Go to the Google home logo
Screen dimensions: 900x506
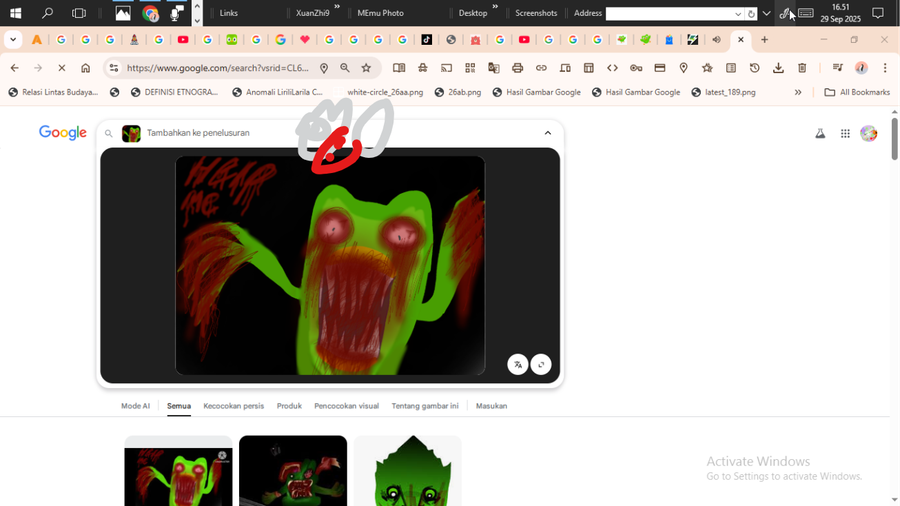(63, 133)
